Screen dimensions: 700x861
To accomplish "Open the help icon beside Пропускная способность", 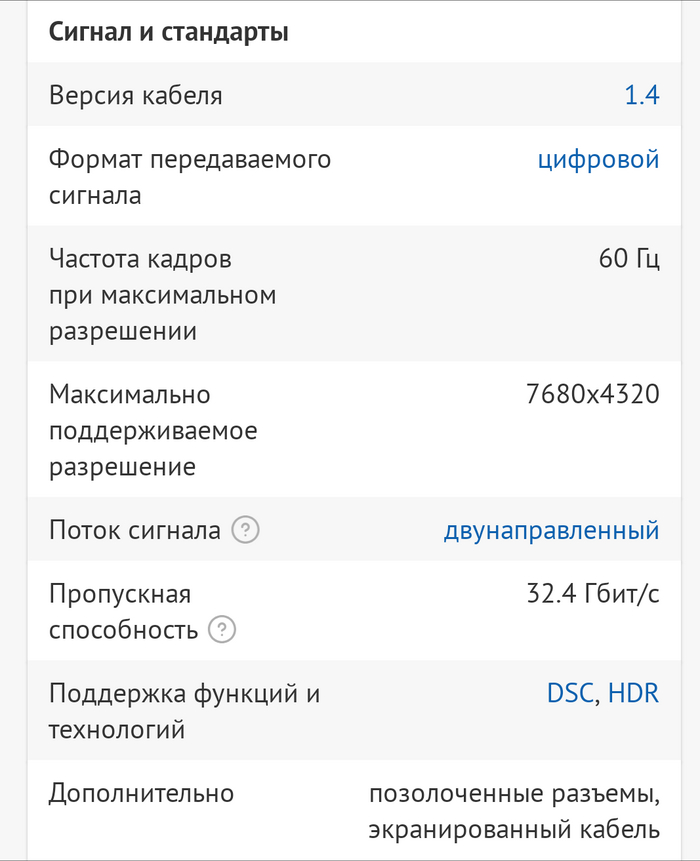I will 222,630.
